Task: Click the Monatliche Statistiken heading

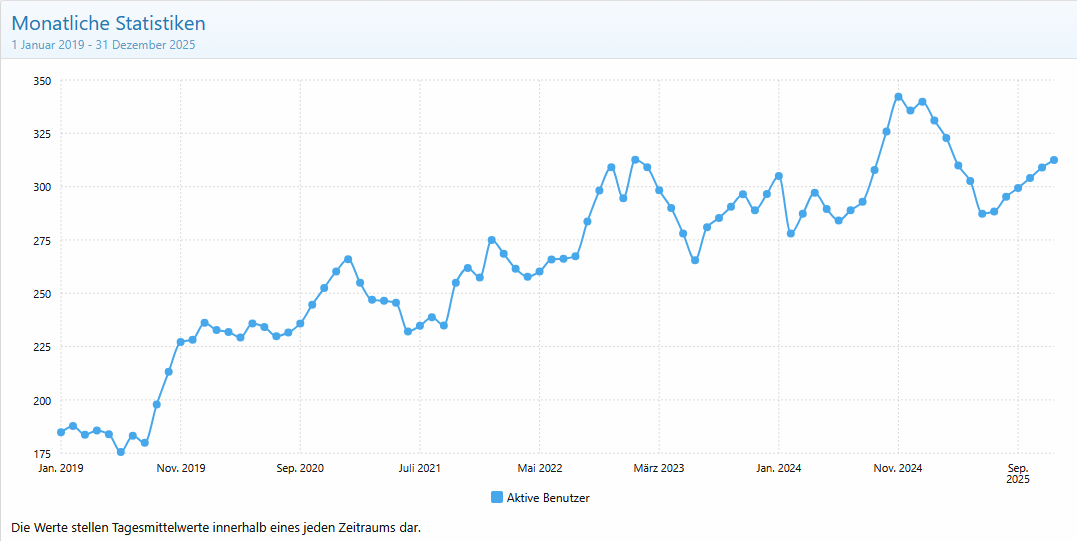Action: pos(109,23)
